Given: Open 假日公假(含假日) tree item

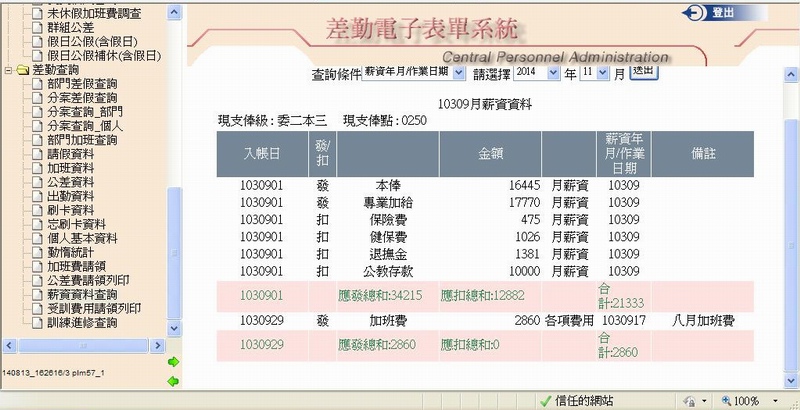Looking at the screenshot, I should tap(92, 41).
